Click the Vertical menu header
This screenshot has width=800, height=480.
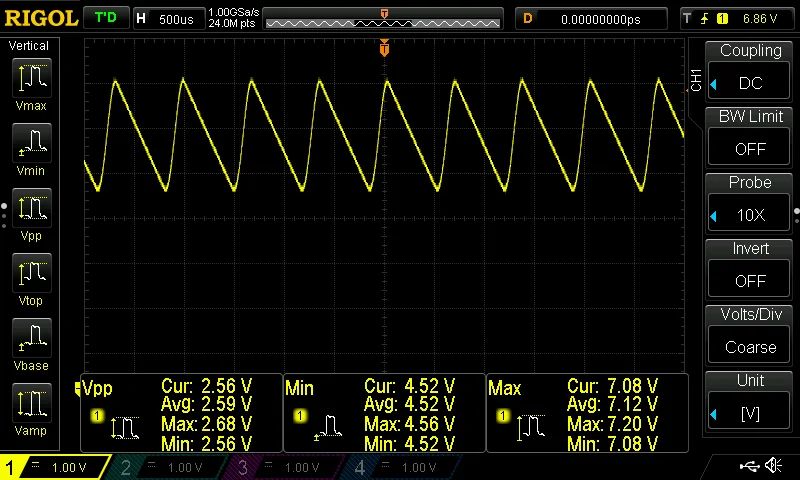tap(29, 45)
